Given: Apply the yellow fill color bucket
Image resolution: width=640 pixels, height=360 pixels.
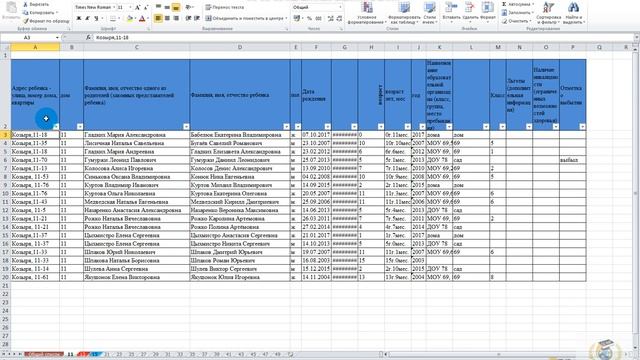Looking at the screenshot, I should (x=130, y=18).
